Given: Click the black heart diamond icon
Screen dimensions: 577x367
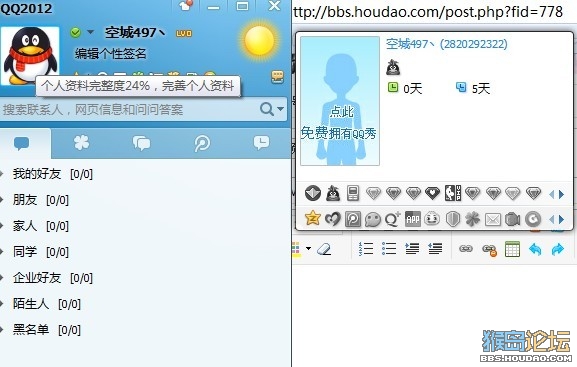Looking at the screenshot, I should coord(432,193).
